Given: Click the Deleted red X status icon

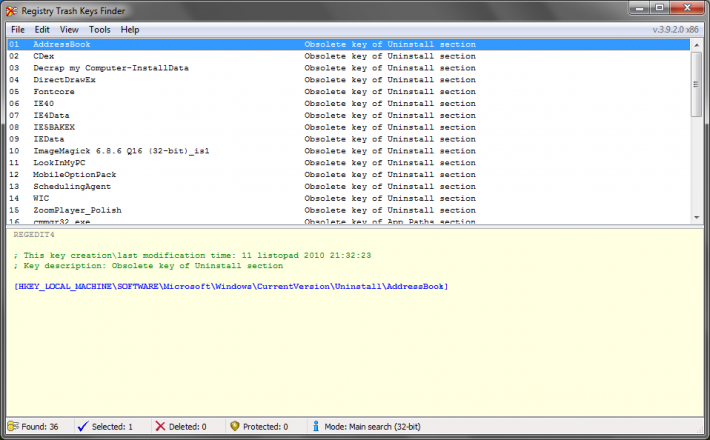Looking at the screenshot, I should coord(160,426).
